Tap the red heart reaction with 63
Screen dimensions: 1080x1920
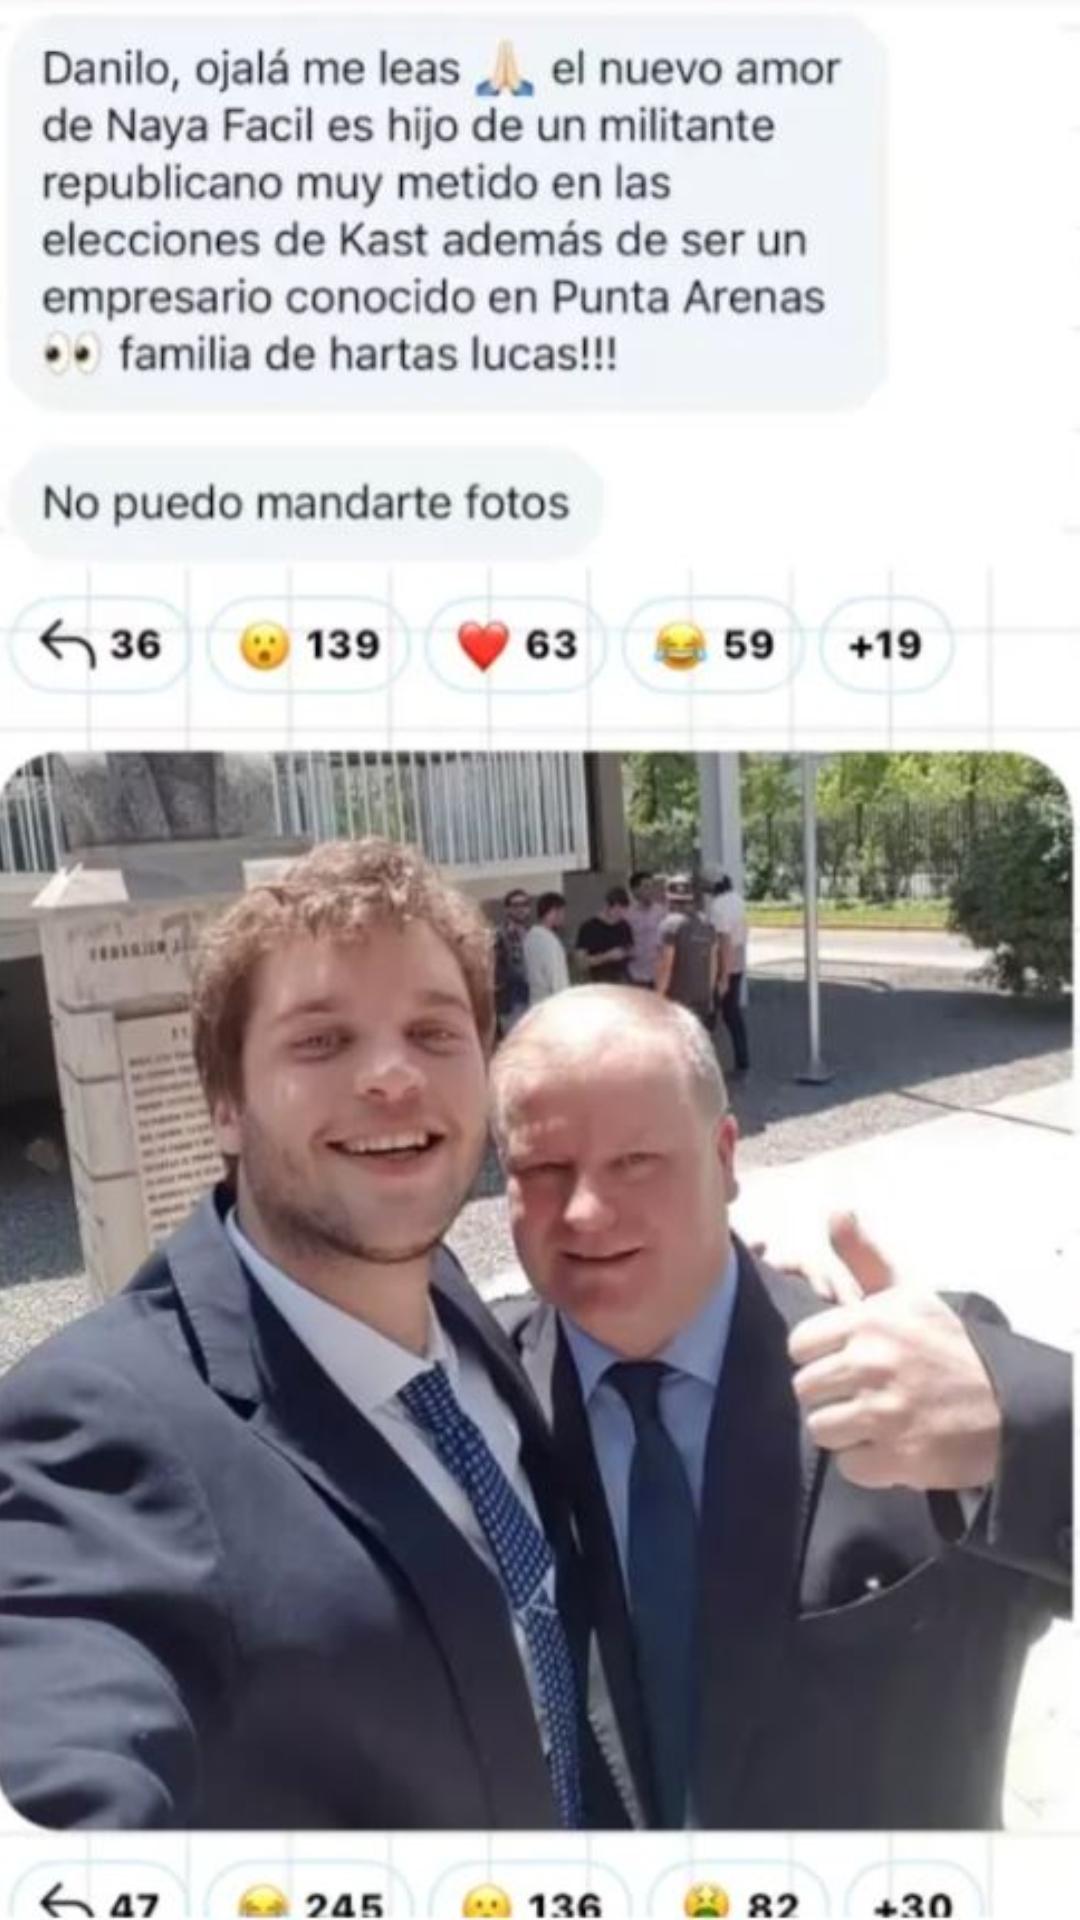(x=517, y=645)
